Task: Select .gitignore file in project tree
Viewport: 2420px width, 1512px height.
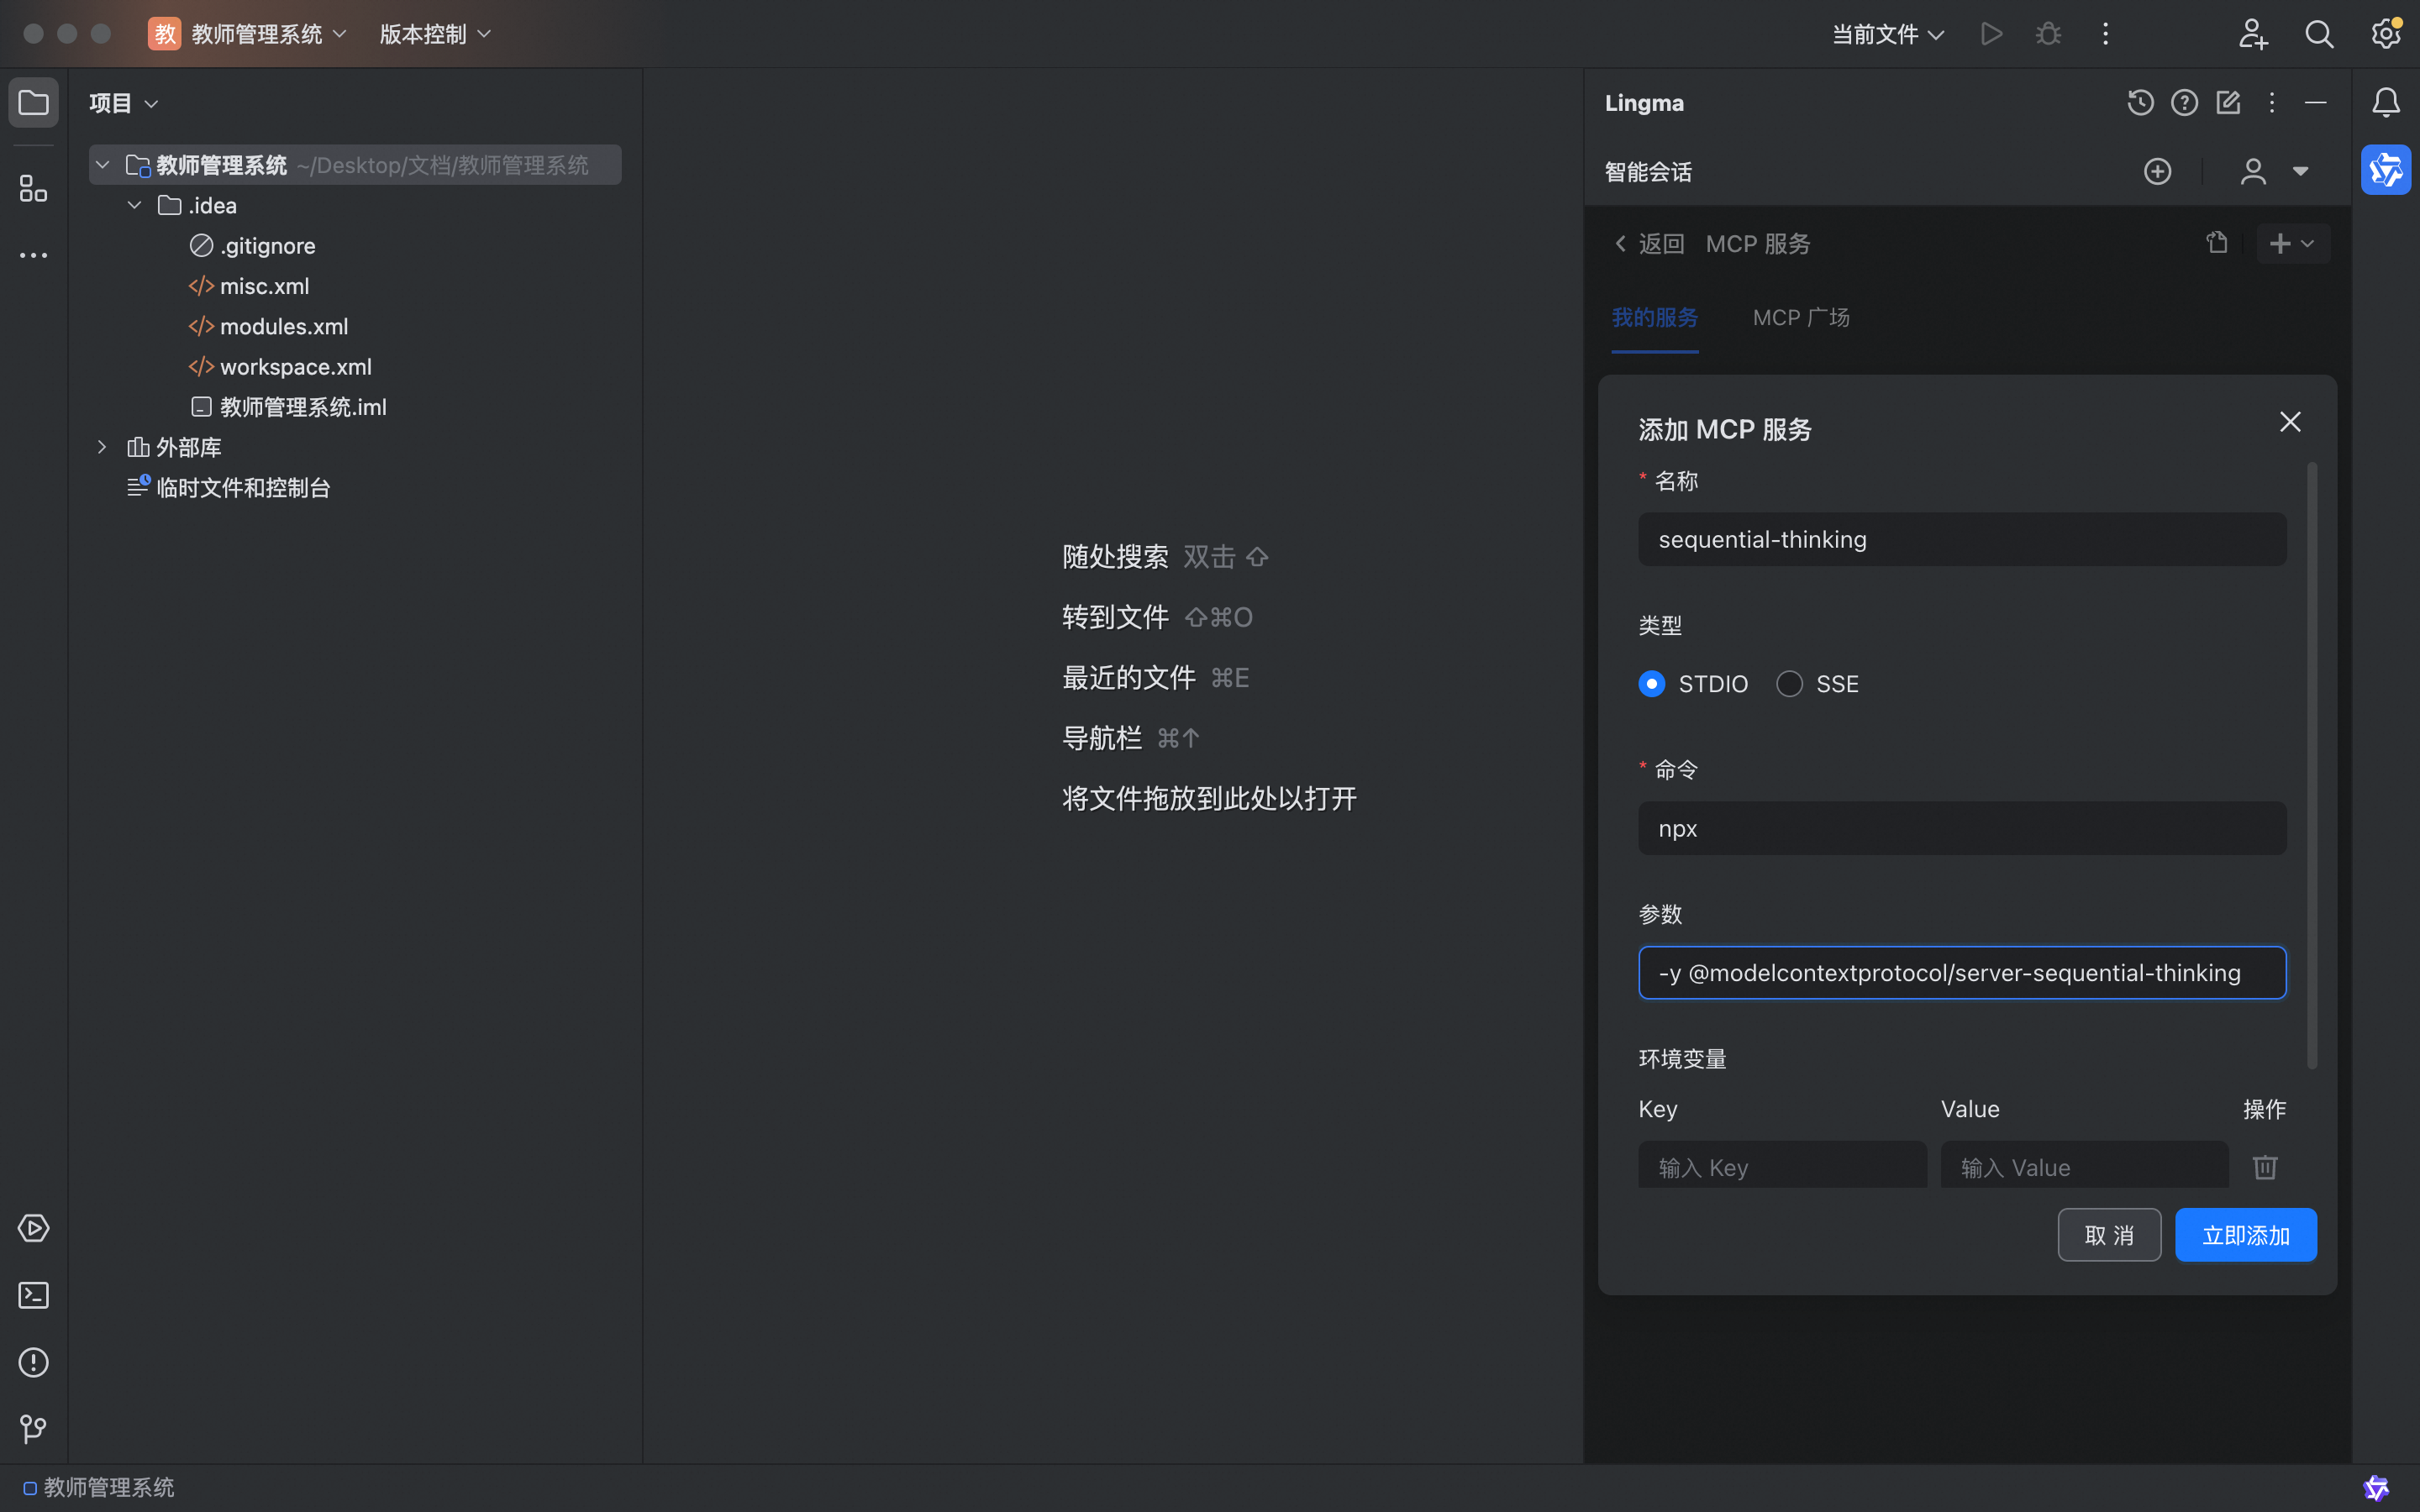Action: [253, 246]
